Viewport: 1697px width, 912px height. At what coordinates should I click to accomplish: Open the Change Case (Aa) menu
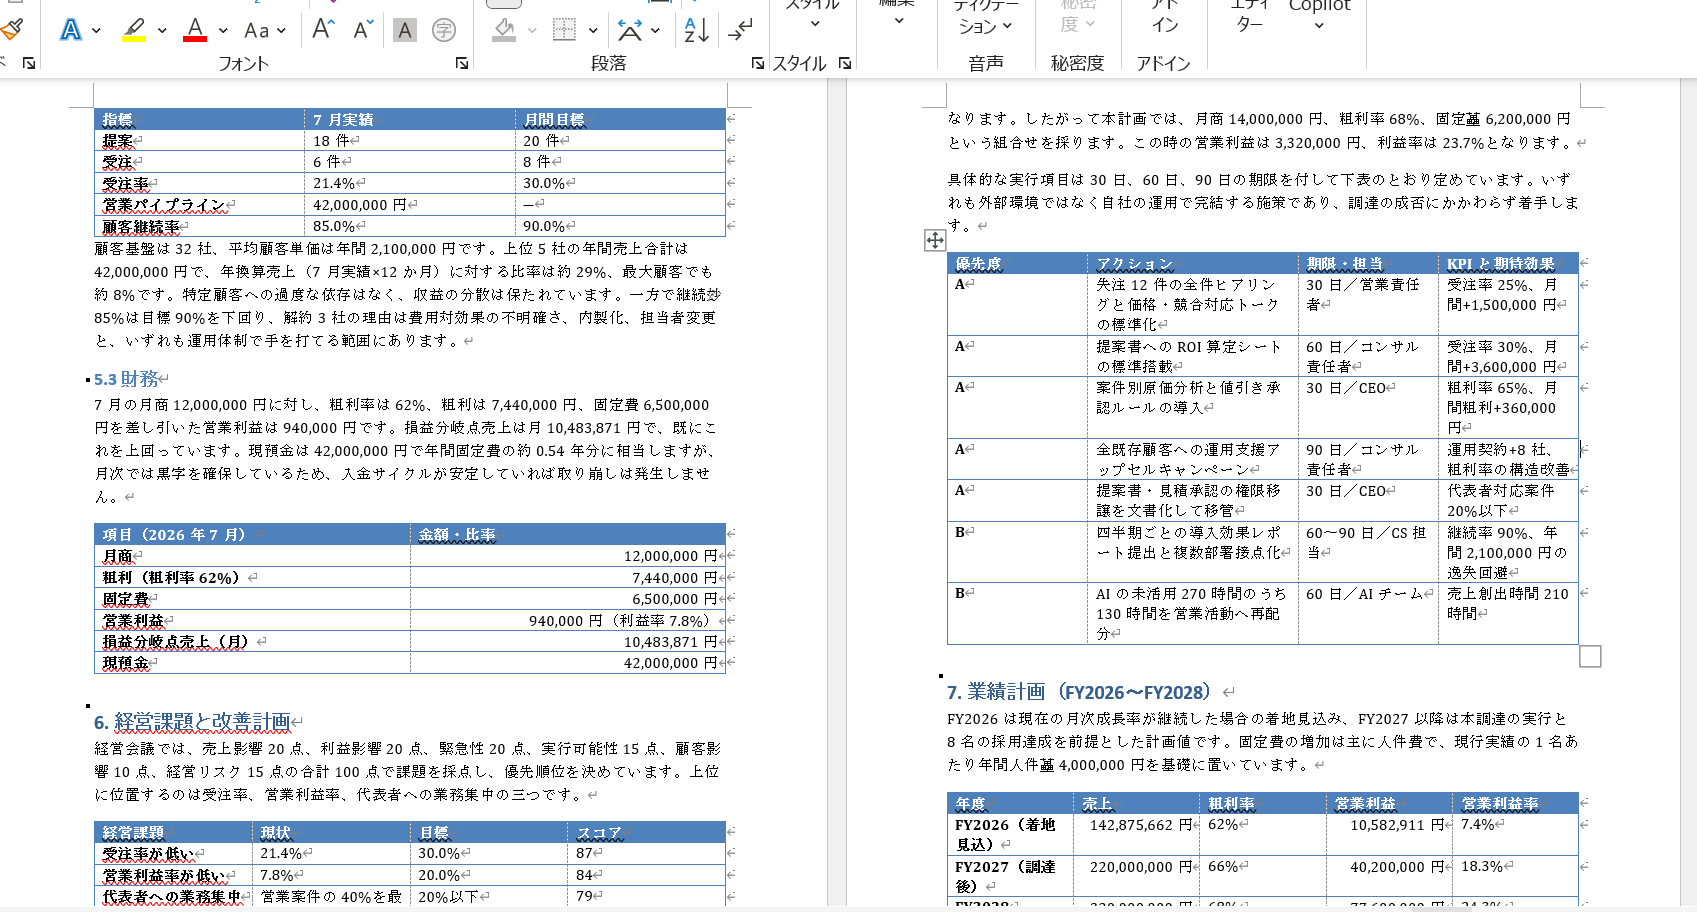[257, 30]
